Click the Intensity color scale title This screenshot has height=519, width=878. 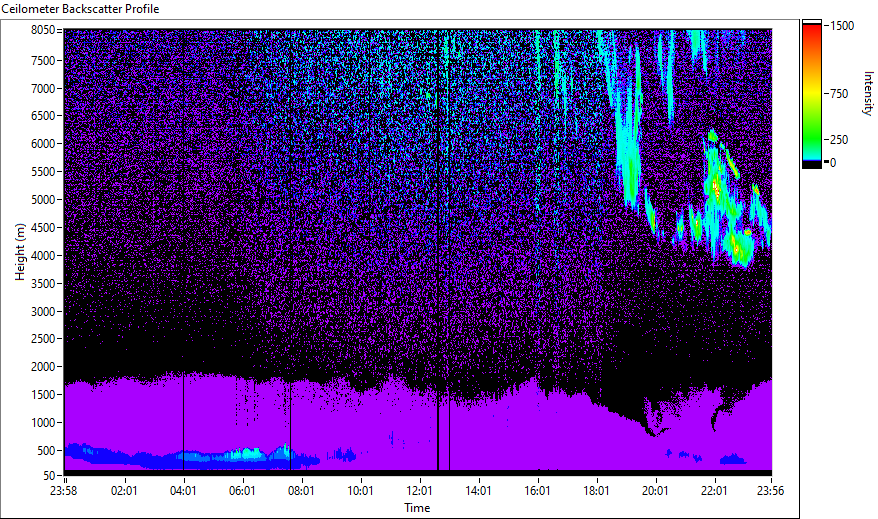868,93
